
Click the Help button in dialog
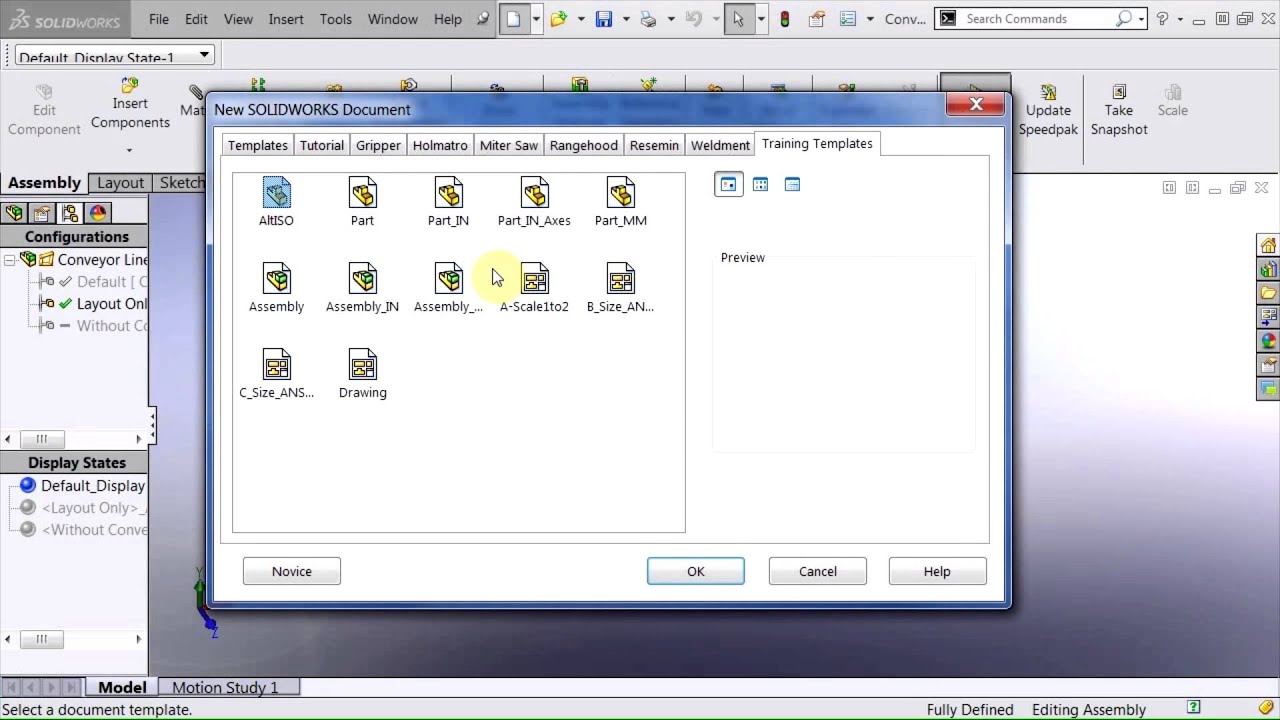[x=937, y=571]
